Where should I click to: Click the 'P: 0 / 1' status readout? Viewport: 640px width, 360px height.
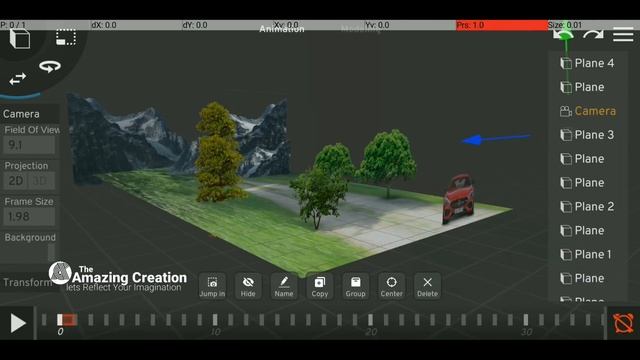(x=13, y=25)
